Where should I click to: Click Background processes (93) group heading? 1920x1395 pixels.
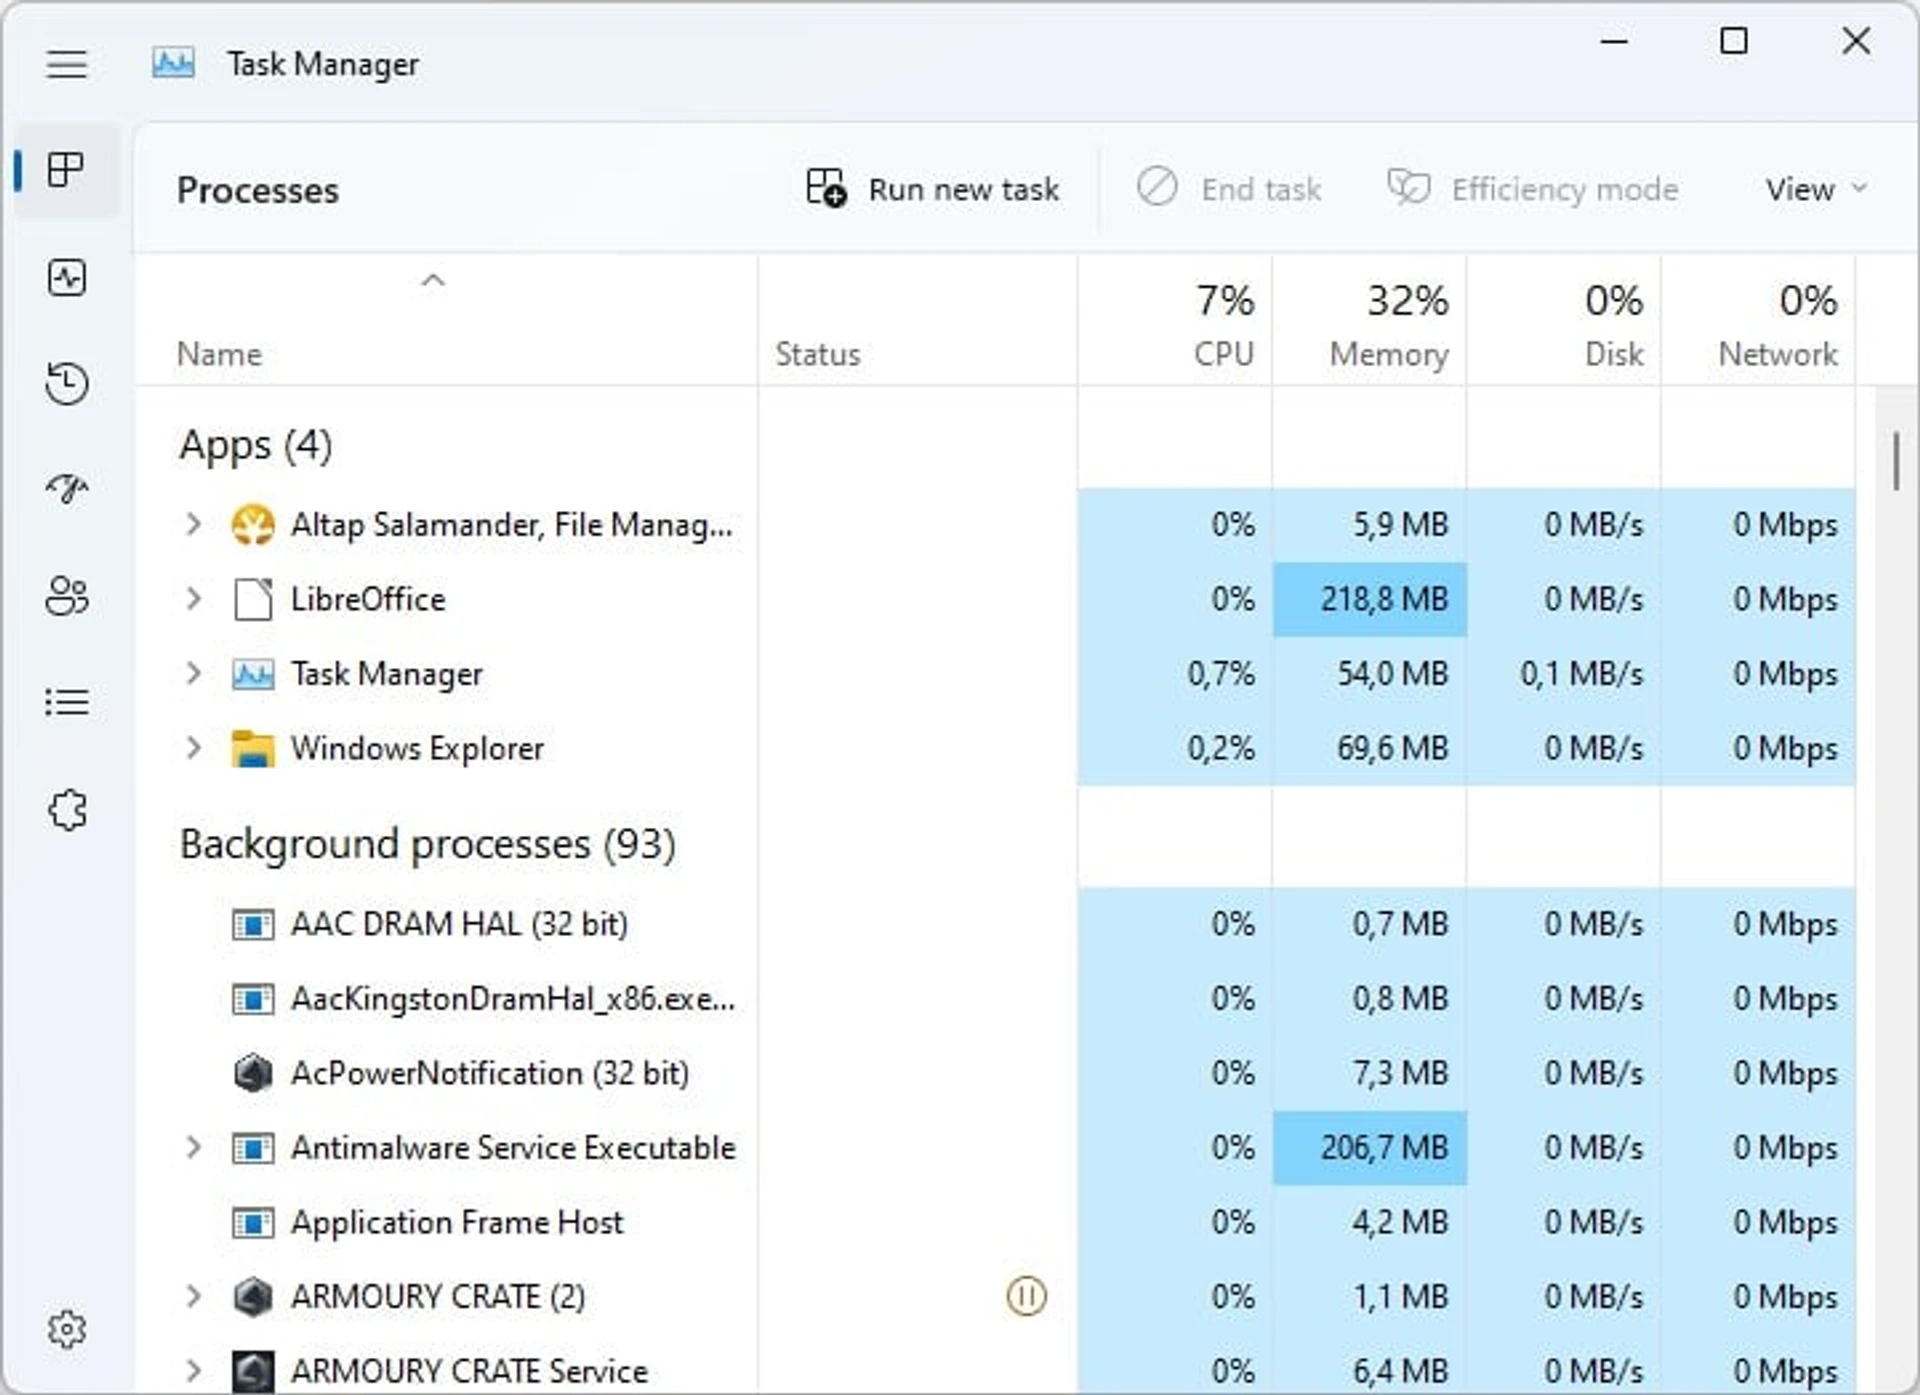click(x=428, y=845)
